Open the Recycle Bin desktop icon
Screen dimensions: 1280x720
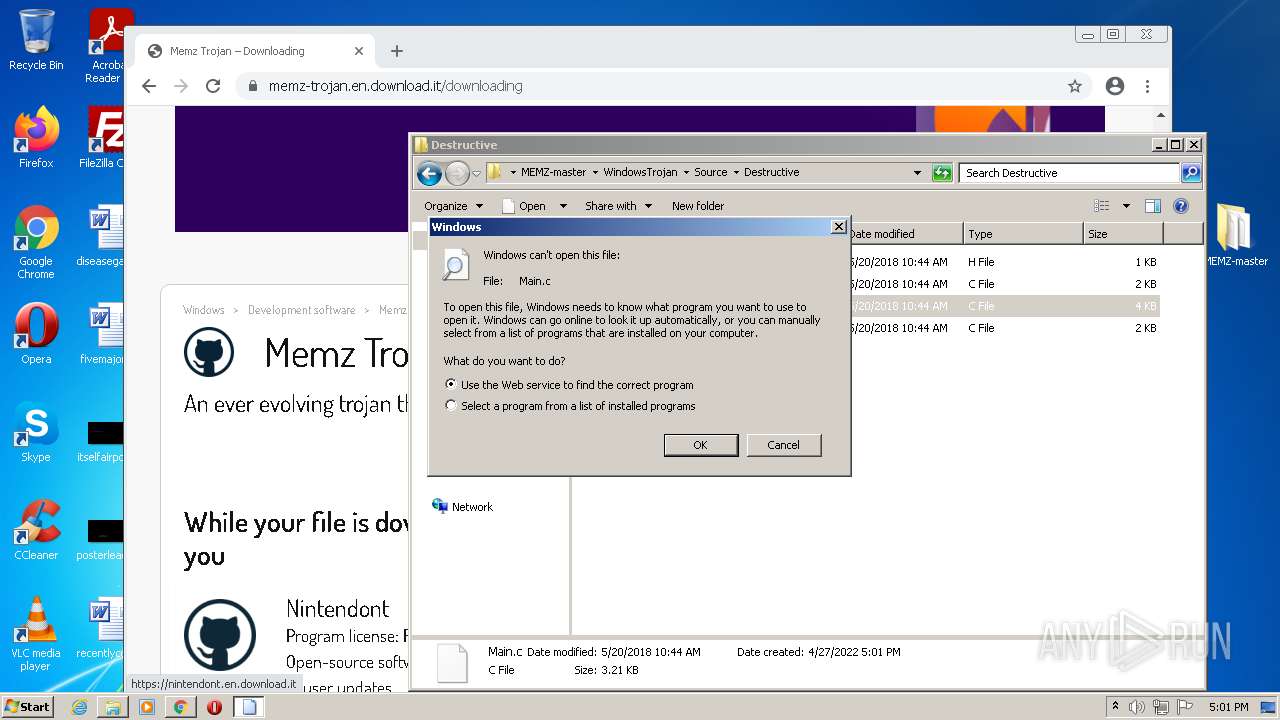click(x=36, y=40)
